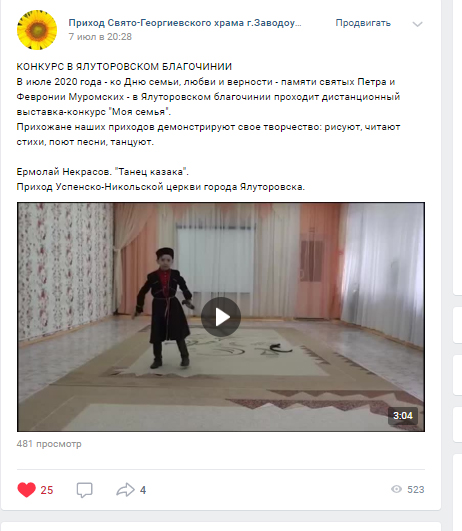Click the like counter showing 25

click(x=47, y=490)
